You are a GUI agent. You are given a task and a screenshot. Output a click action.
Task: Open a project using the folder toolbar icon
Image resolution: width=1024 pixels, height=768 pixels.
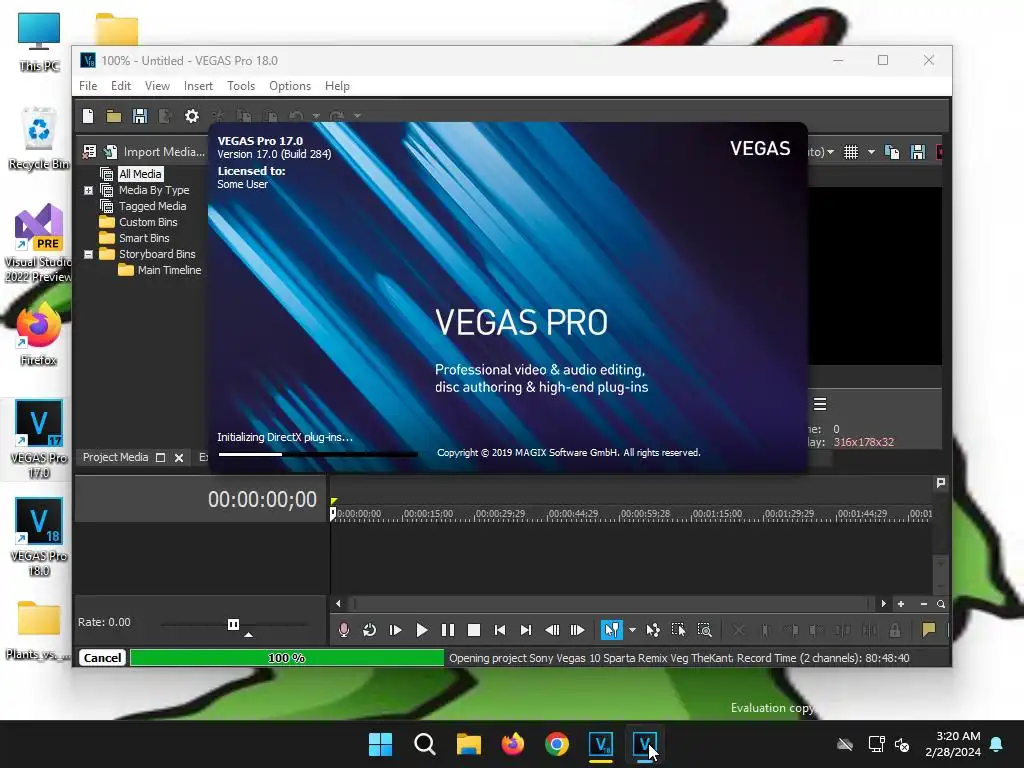tap(114, 116)
